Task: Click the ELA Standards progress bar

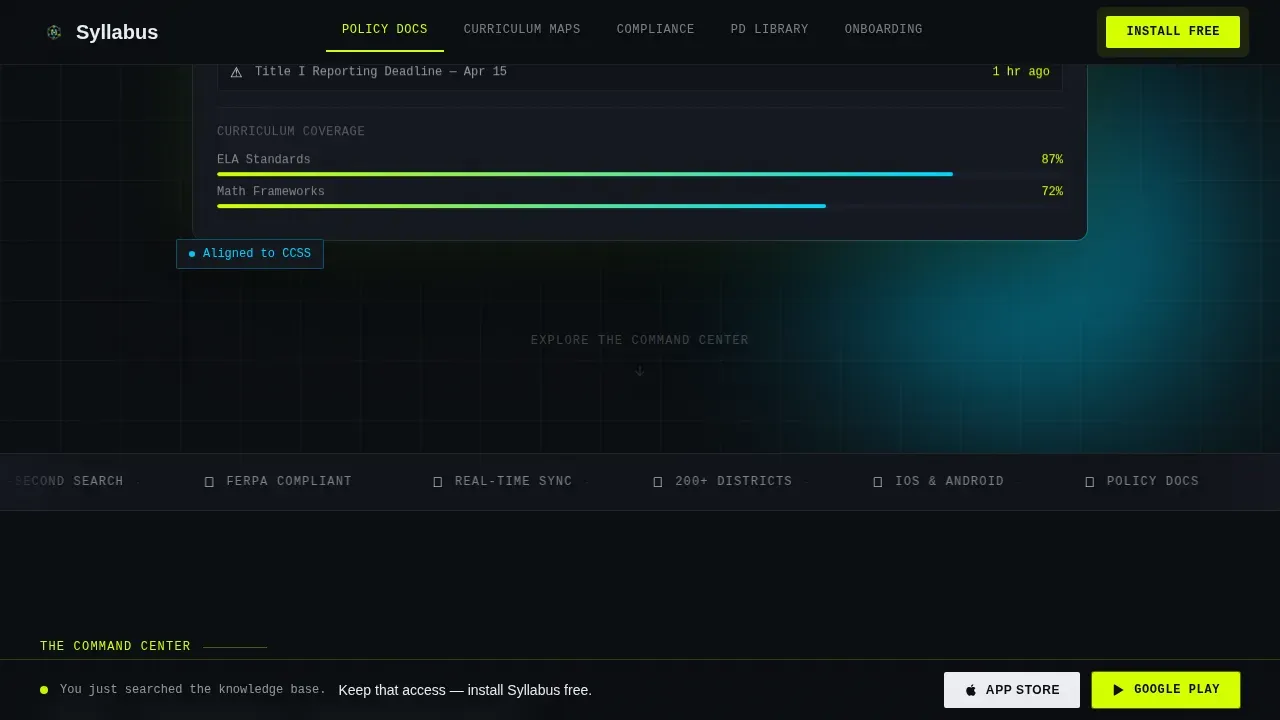Action: pos(640,174)
